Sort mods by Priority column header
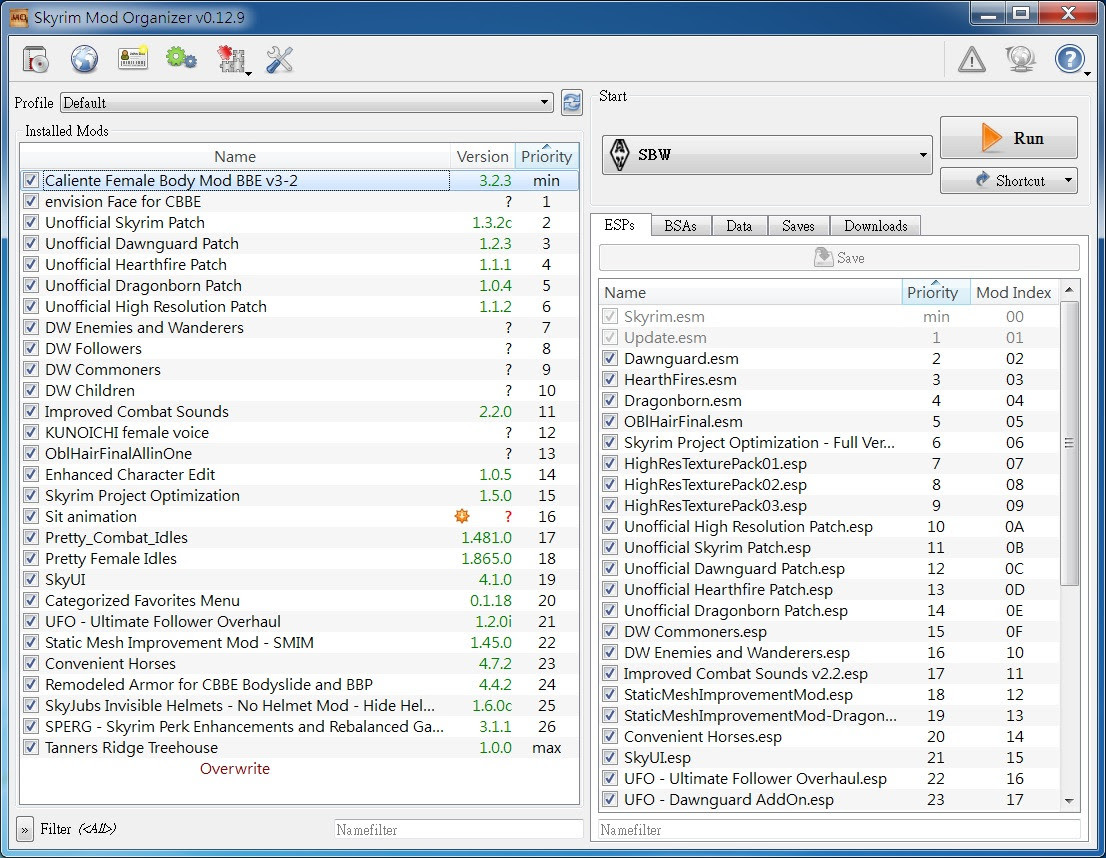The height and width of the screenshot is (858, 1106). click(546, 156)
